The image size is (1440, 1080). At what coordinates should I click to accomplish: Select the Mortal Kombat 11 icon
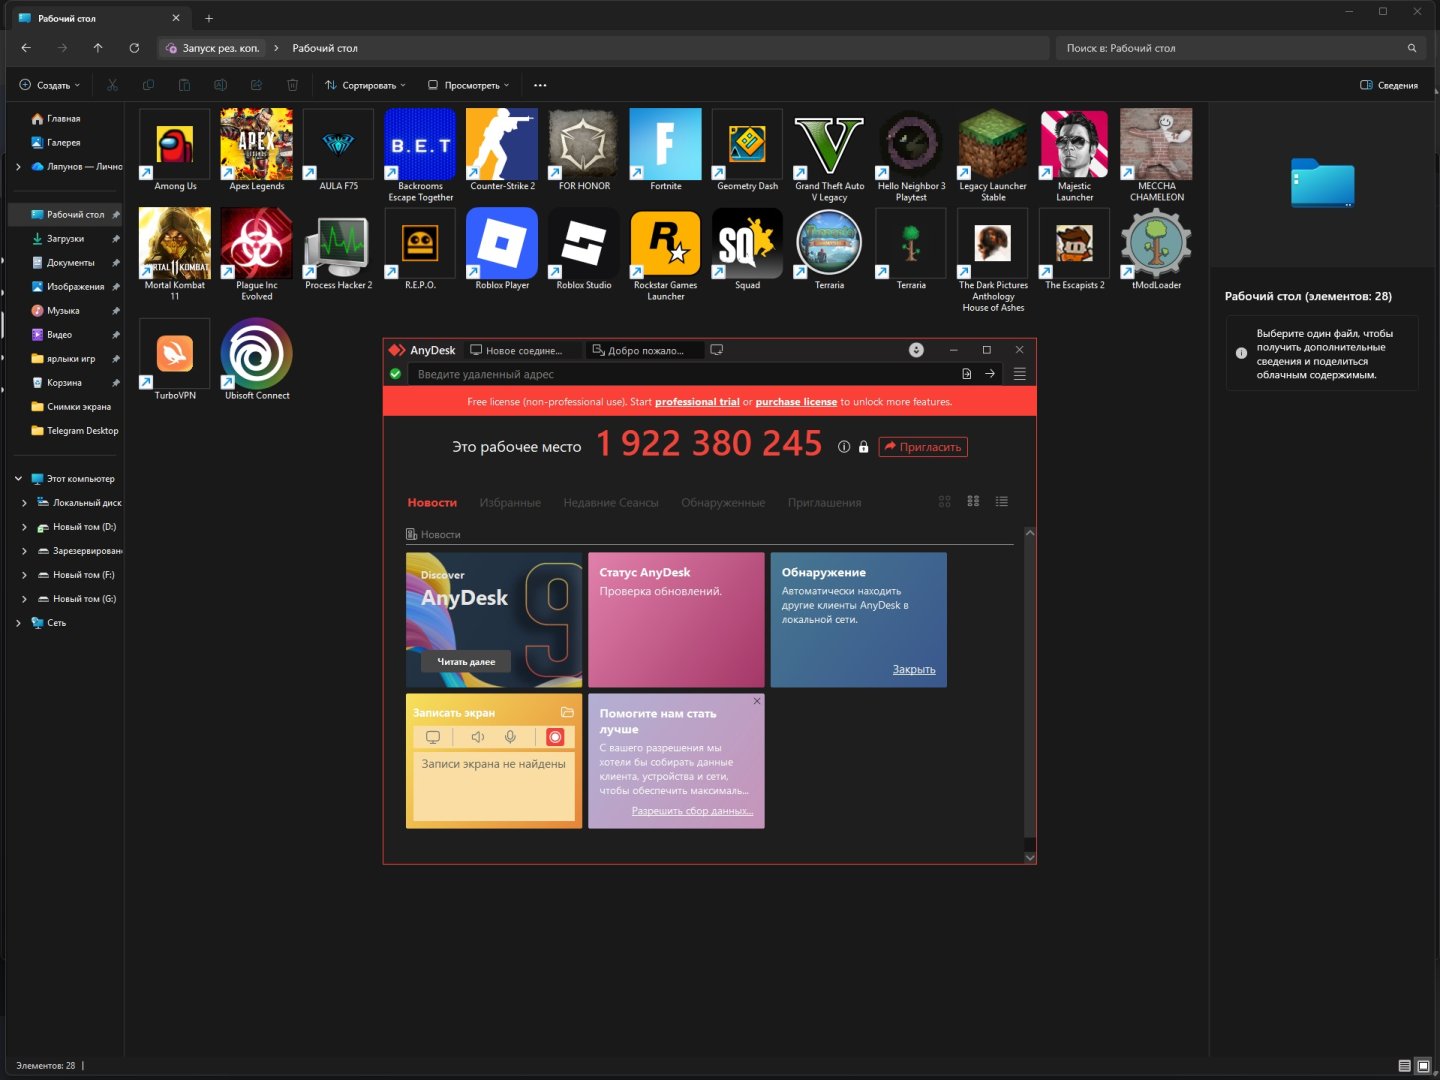(175, 243)
